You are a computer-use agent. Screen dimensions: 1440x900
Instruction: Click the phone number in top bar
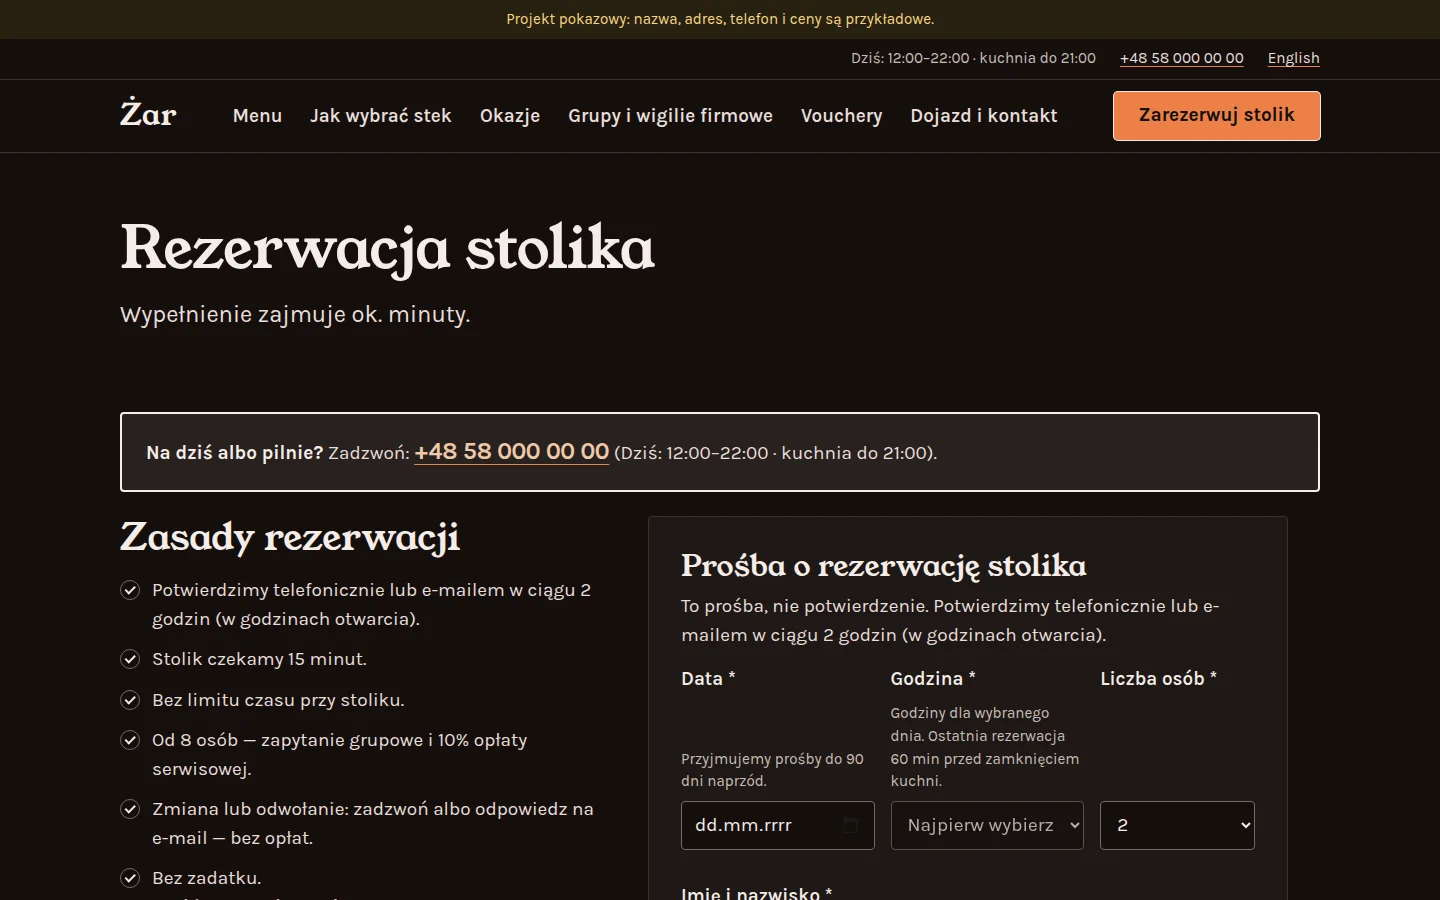pyautogui.click(x=1182, y=58)
